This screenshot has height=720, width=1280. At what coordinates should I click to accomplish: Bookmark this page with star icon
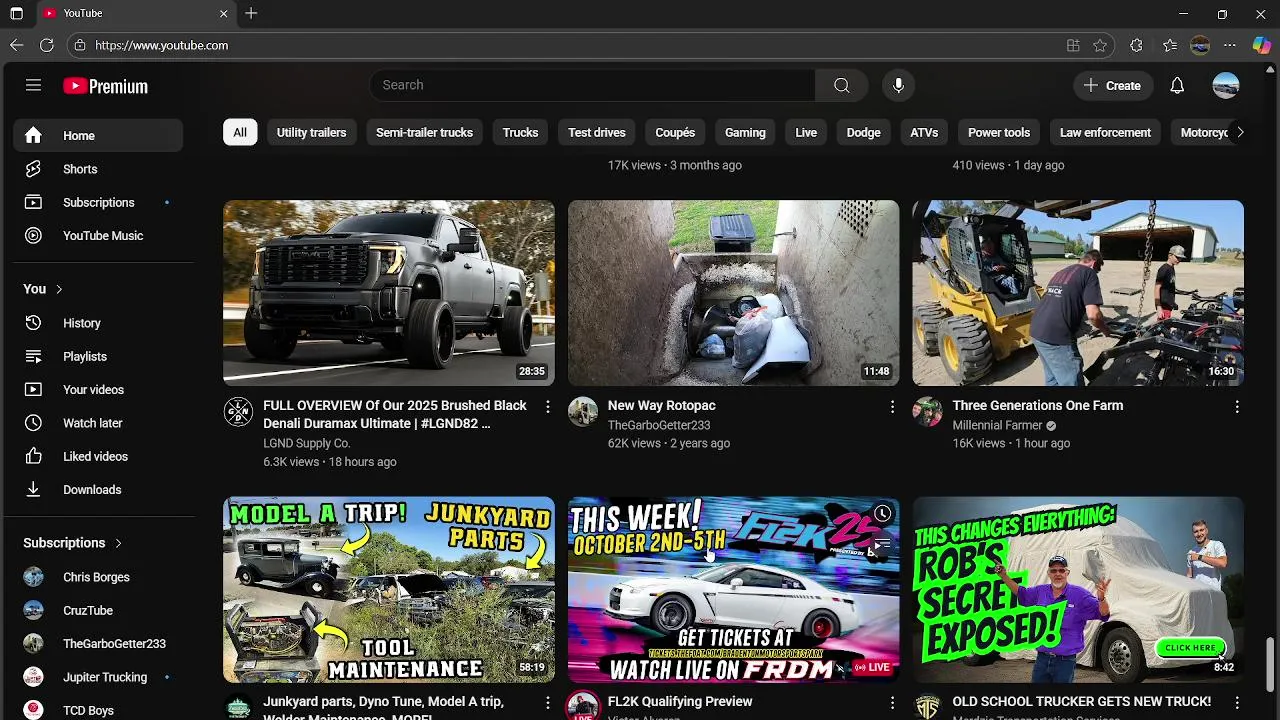(1100, 45)
